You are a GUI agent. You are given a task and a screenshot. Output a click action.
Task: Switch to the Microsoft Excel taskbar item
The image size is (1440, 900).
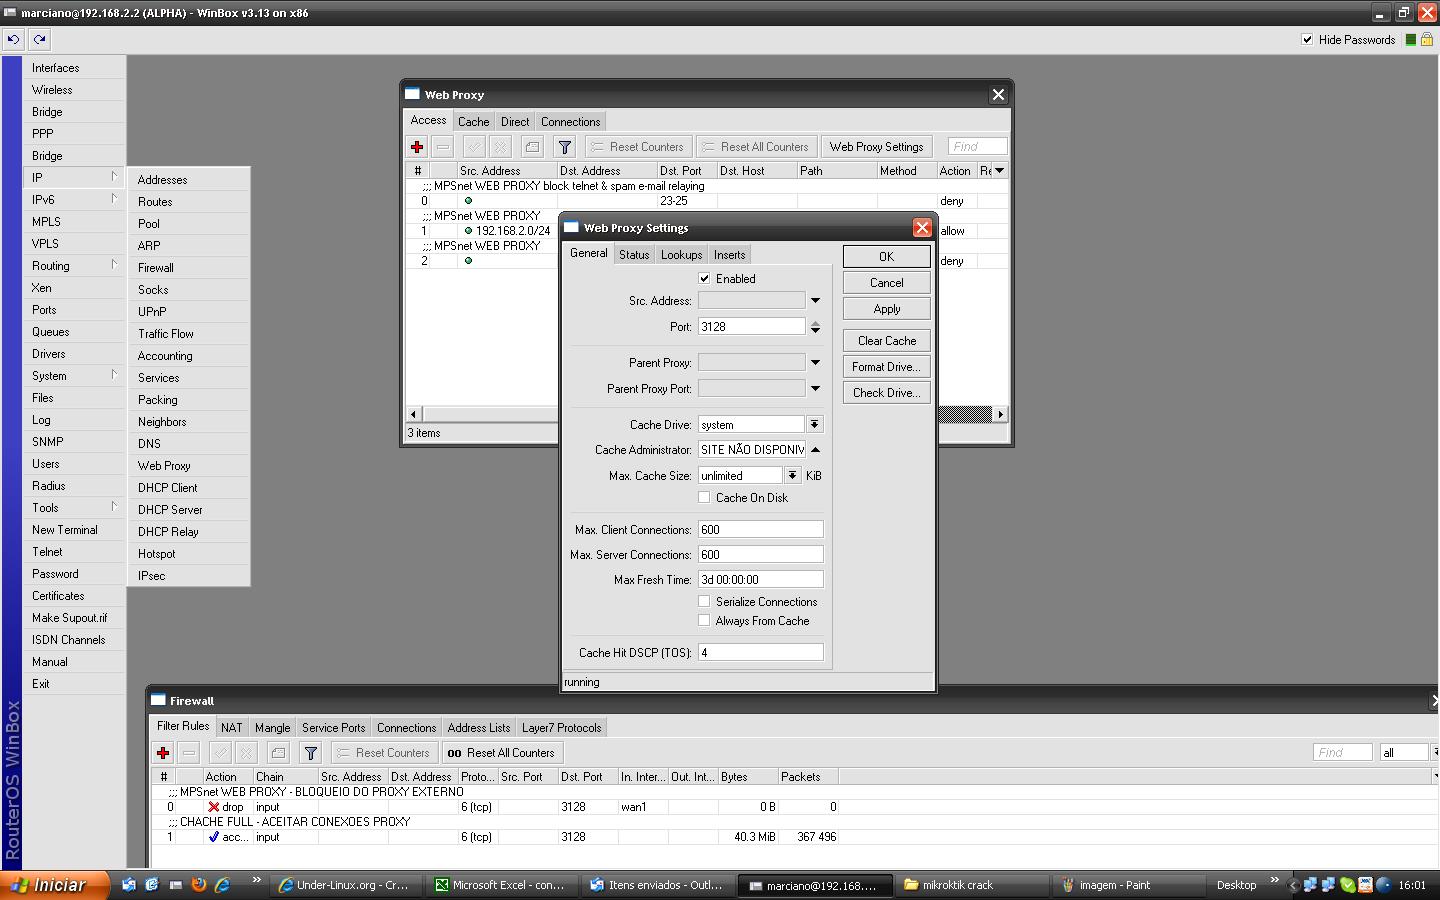tap(501, 885)
